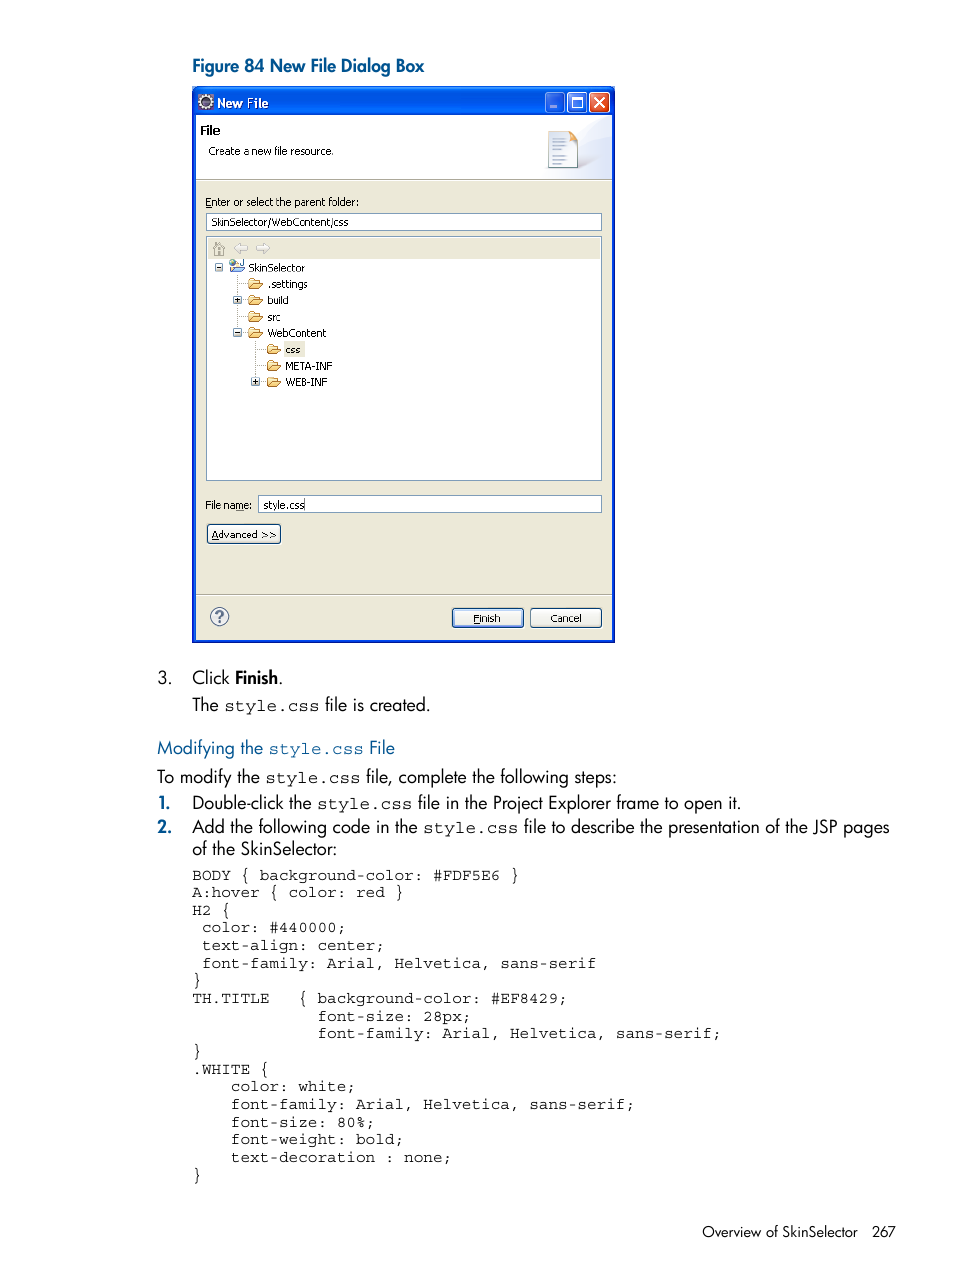
Task: Click the '.WHITE {' code line
Action: coord(231,1070)
